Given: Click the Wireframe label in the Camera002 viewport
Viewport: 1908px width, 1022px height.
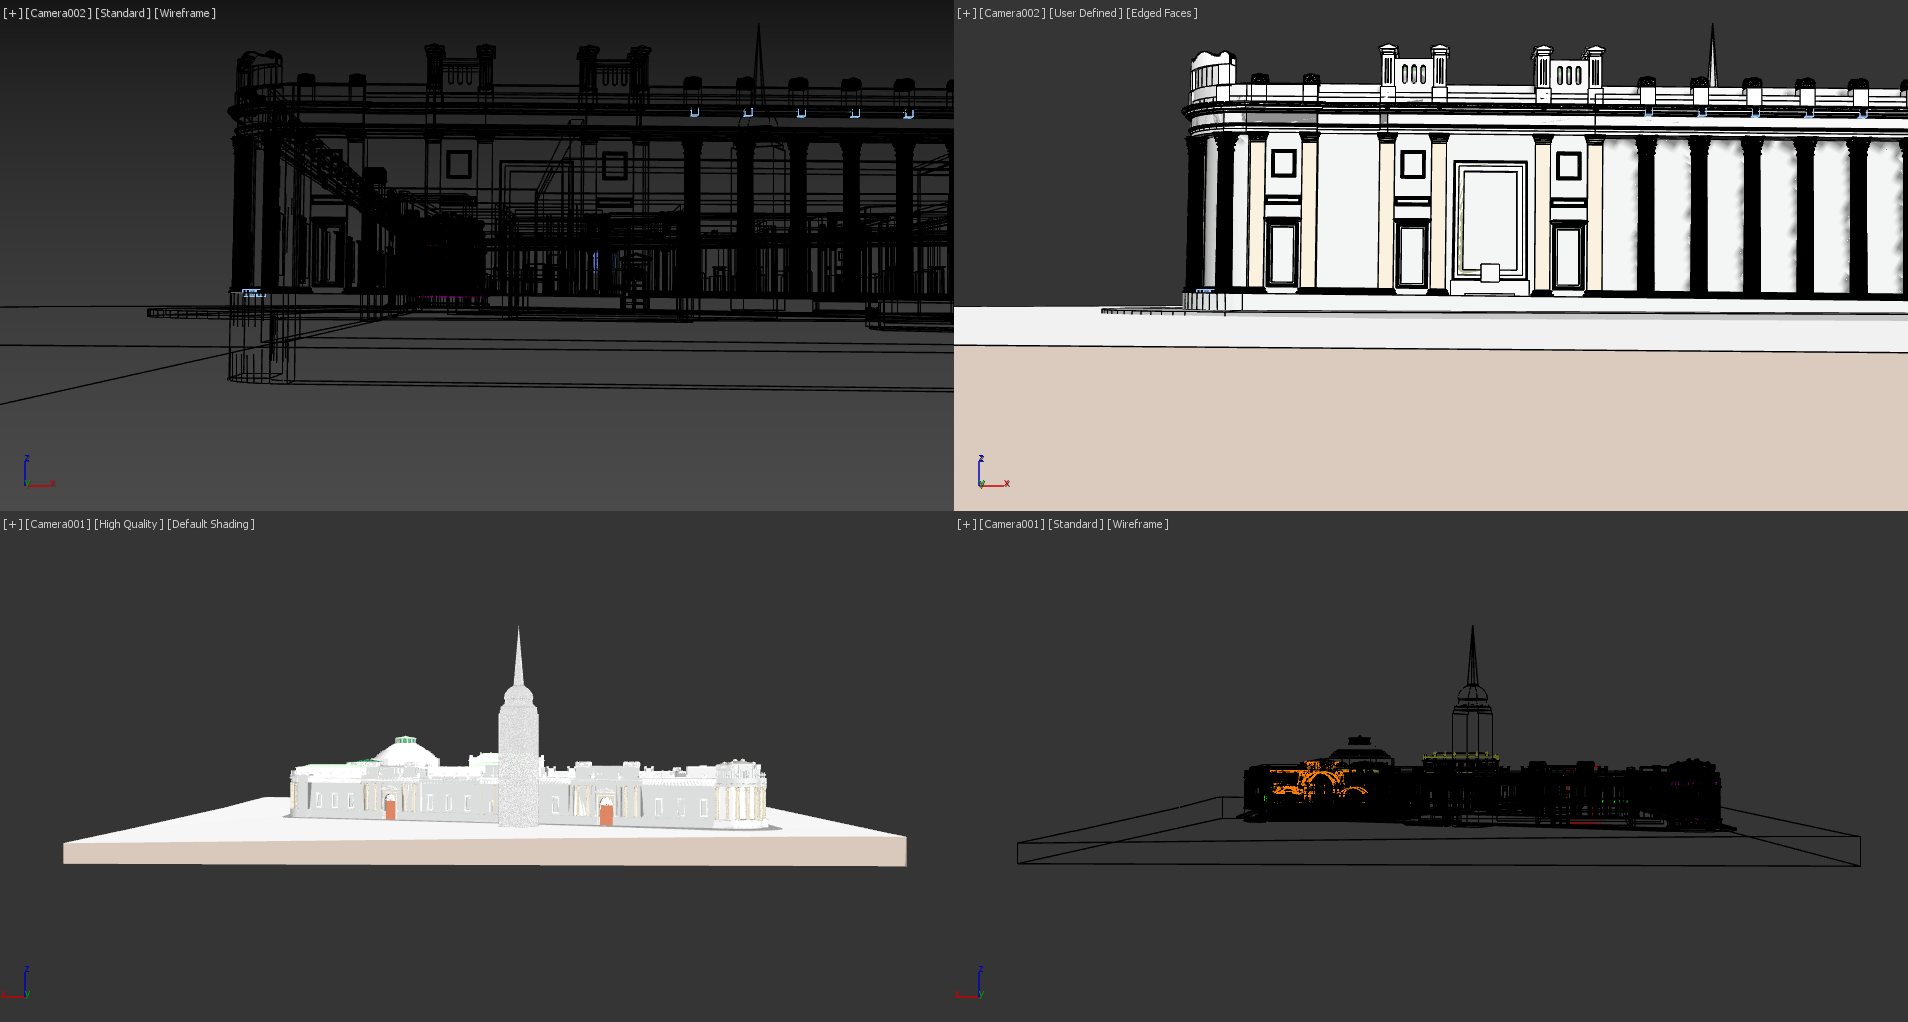Looking at the screenshot, I should pyautogui.click(x=185, y=13).
